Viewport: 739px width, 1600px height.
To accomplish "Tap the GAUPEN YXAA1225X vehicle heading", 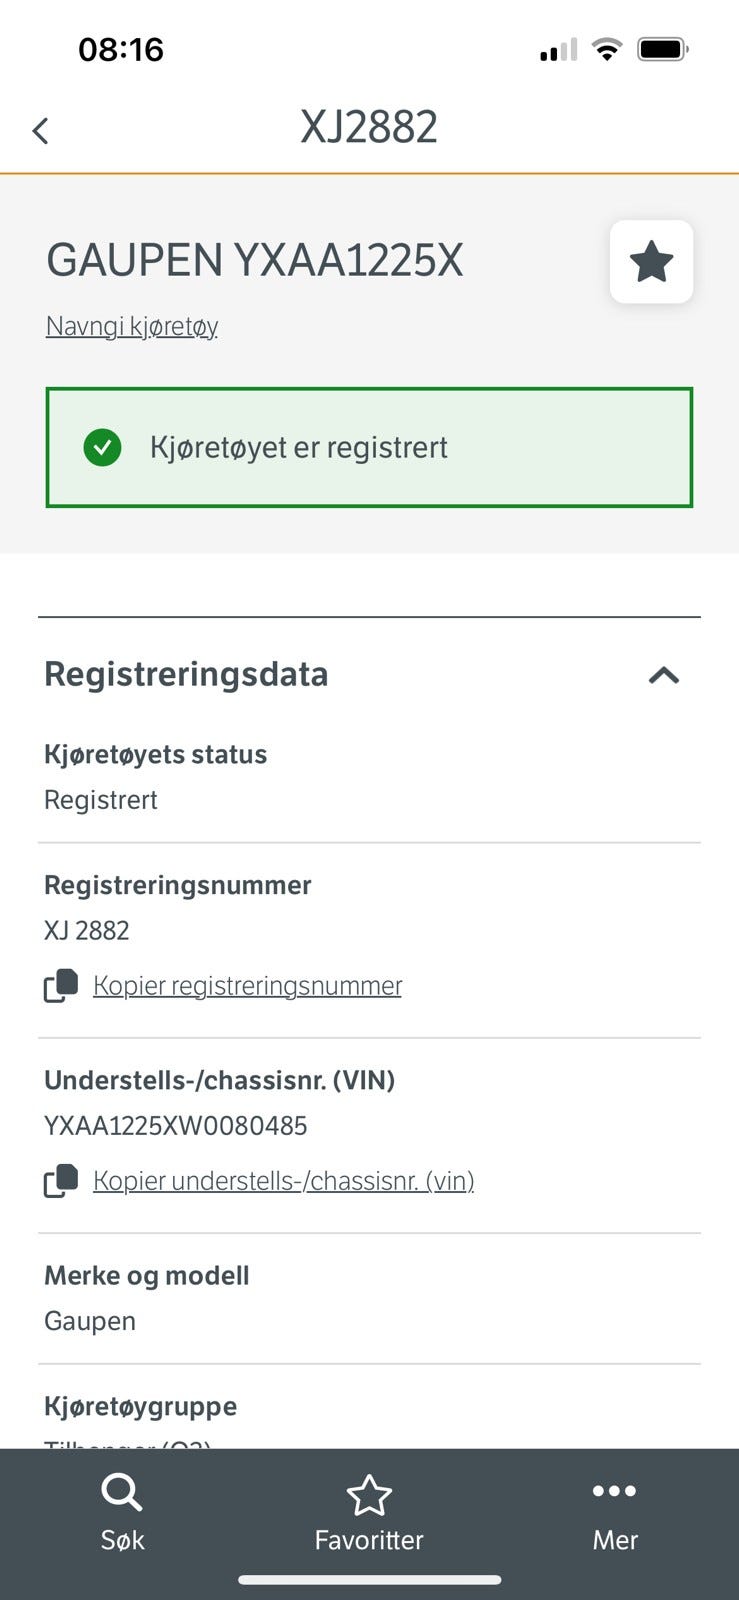I will (255, 260).
